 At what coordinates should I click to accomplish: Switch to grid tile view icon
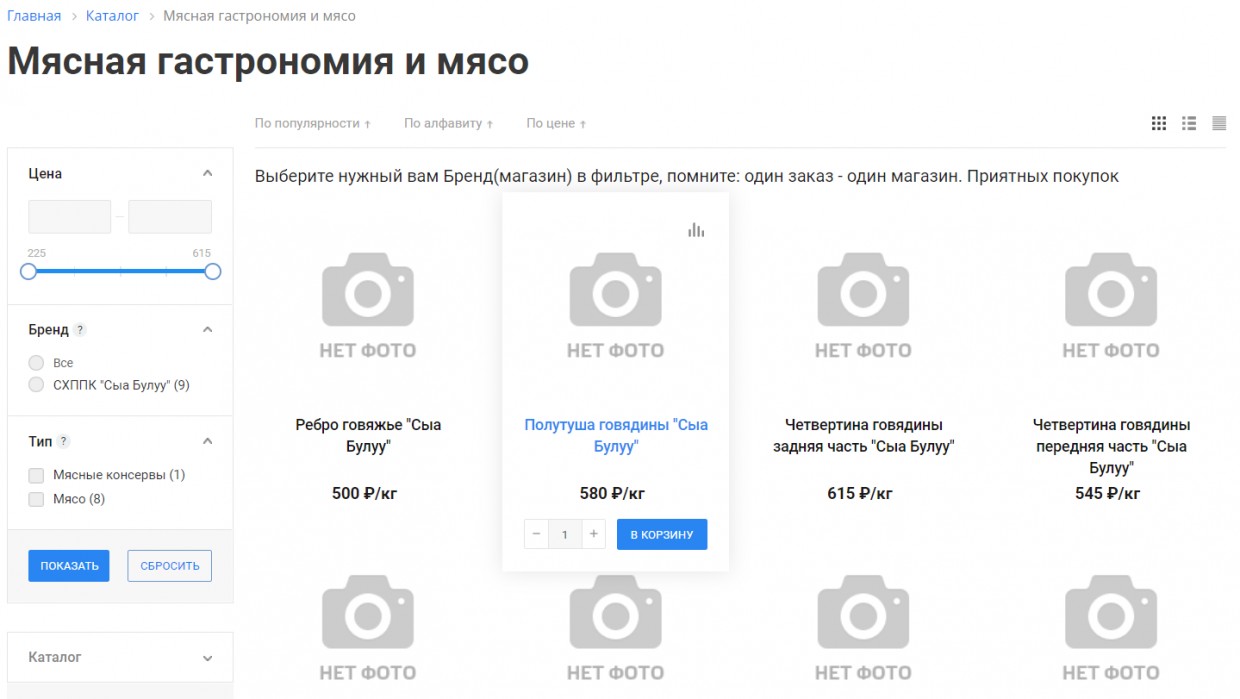point(1159,123)
